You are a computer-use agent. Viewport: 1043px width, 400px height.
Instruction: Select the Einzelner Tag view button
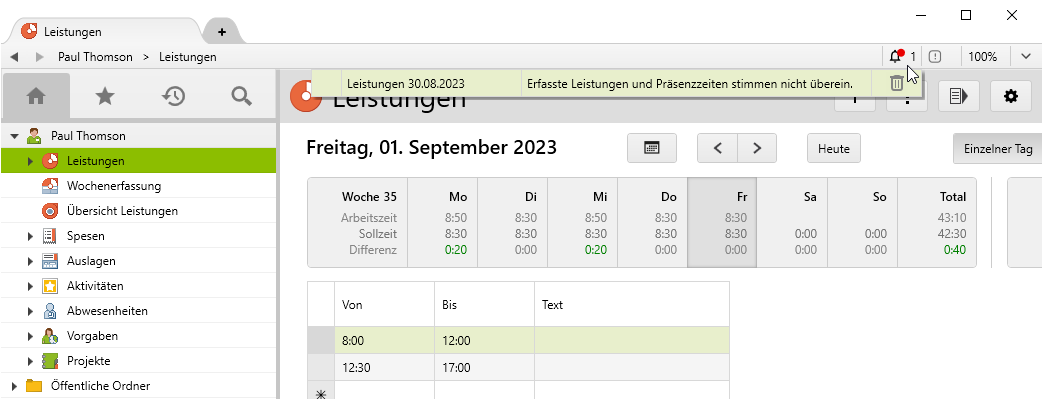point(997,148)
